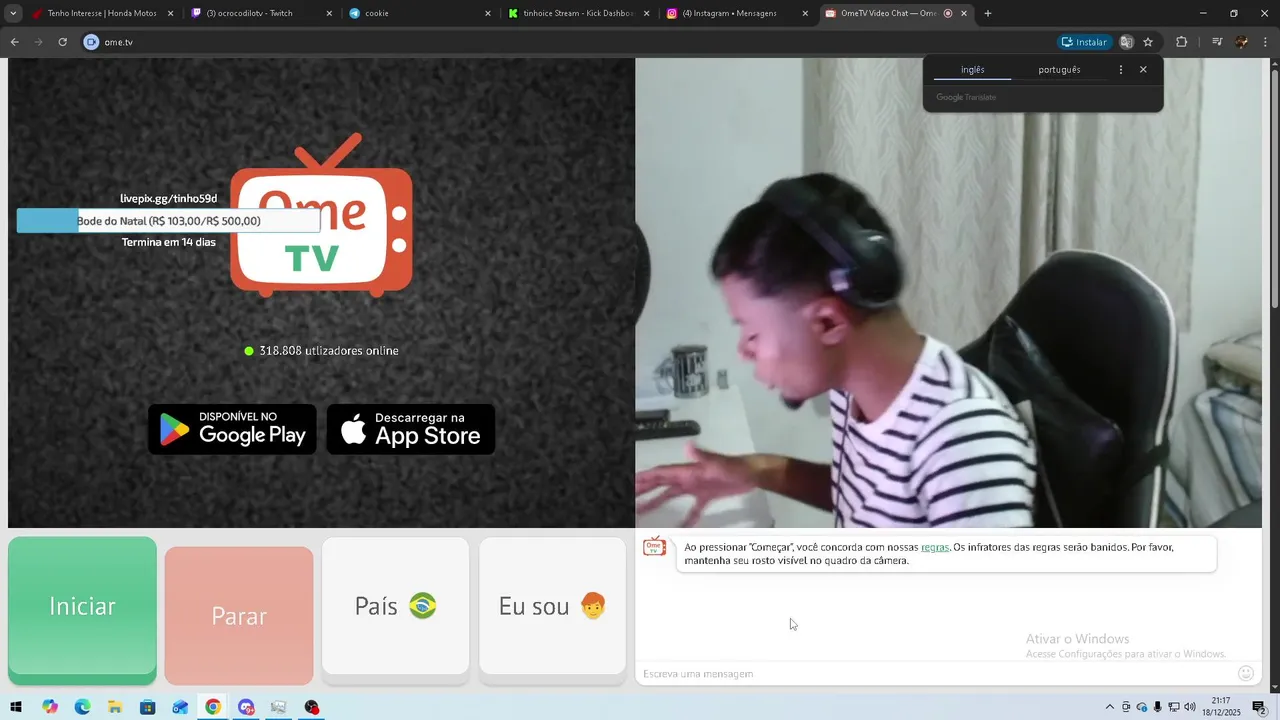Click the microphone tray icon
Screen dimensions: 1280x720
1158,707
